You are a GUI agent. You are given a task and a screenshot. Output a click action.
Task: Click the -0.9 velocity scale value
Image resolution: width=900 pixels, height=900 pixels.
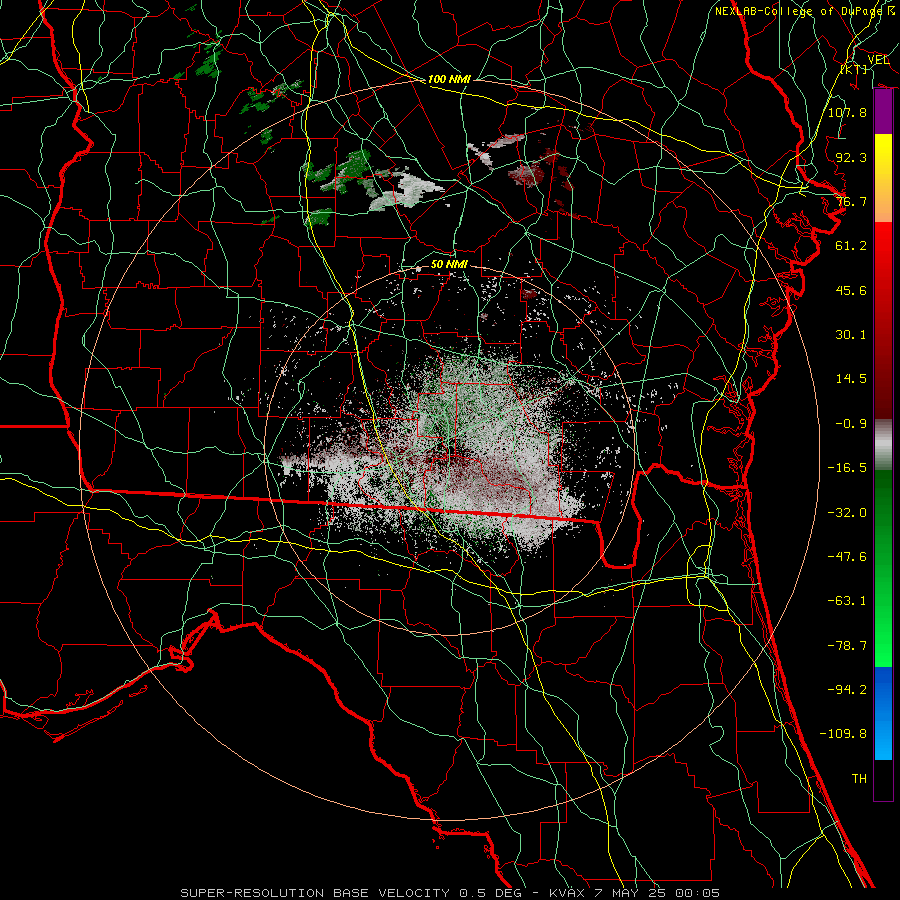(x=851, y=424)
